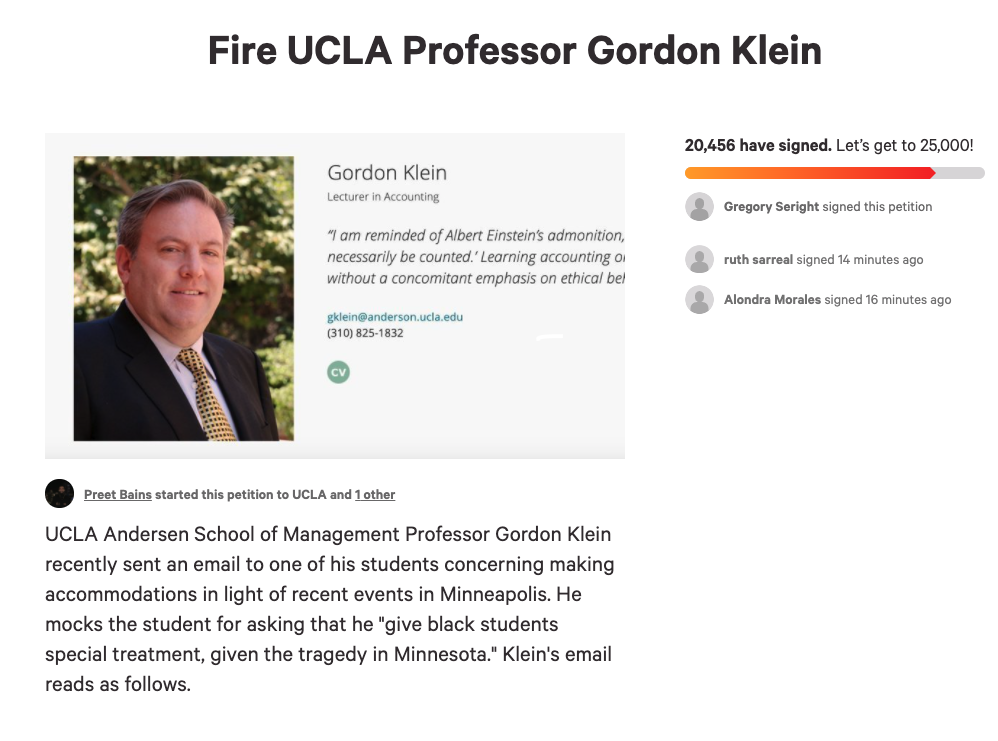Click the Lecturer in Accounting subtitle
Viewport: 998px width, 741px height.
point(383,197)
